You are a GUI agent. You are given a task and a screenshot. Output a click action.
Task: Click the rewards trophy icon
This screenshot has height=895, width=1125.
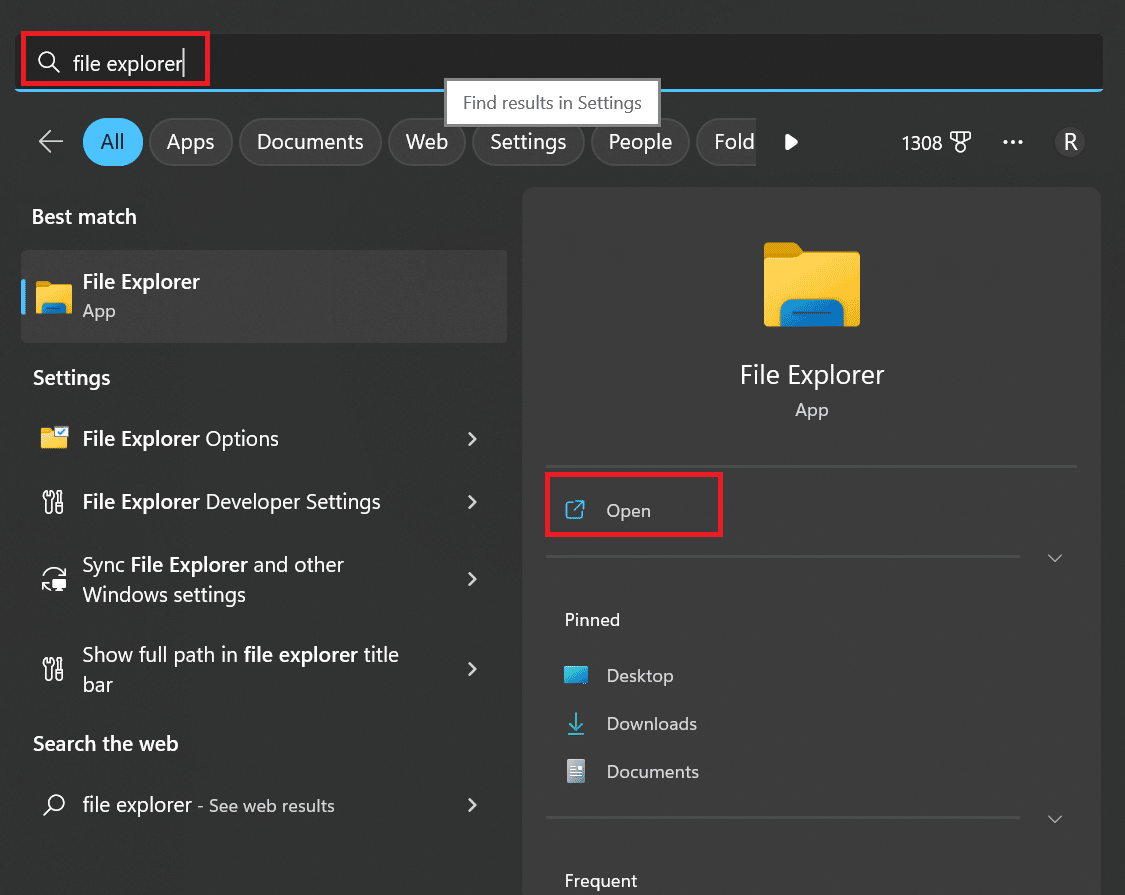click(960, 142)
